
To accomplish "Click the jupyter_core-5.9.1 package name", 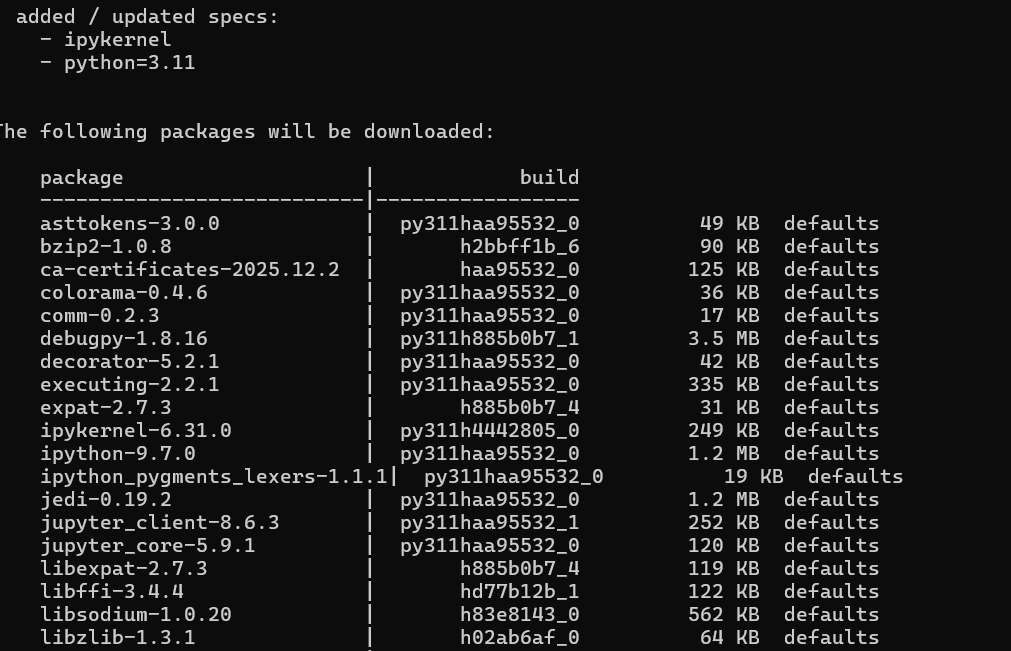I will pos(147,545).
